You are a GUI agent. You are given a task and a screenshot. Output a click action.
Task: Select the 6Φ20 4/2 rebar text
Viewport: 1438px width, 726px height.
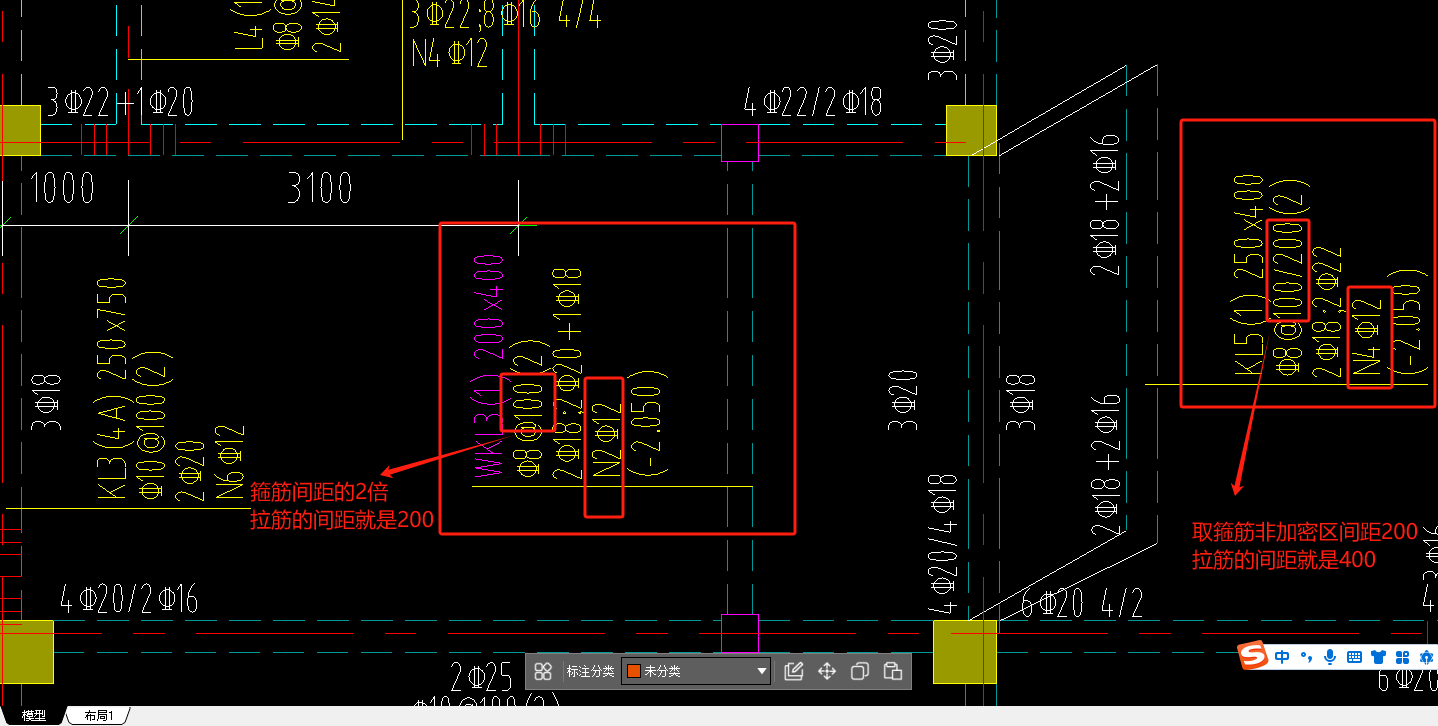1082,604
